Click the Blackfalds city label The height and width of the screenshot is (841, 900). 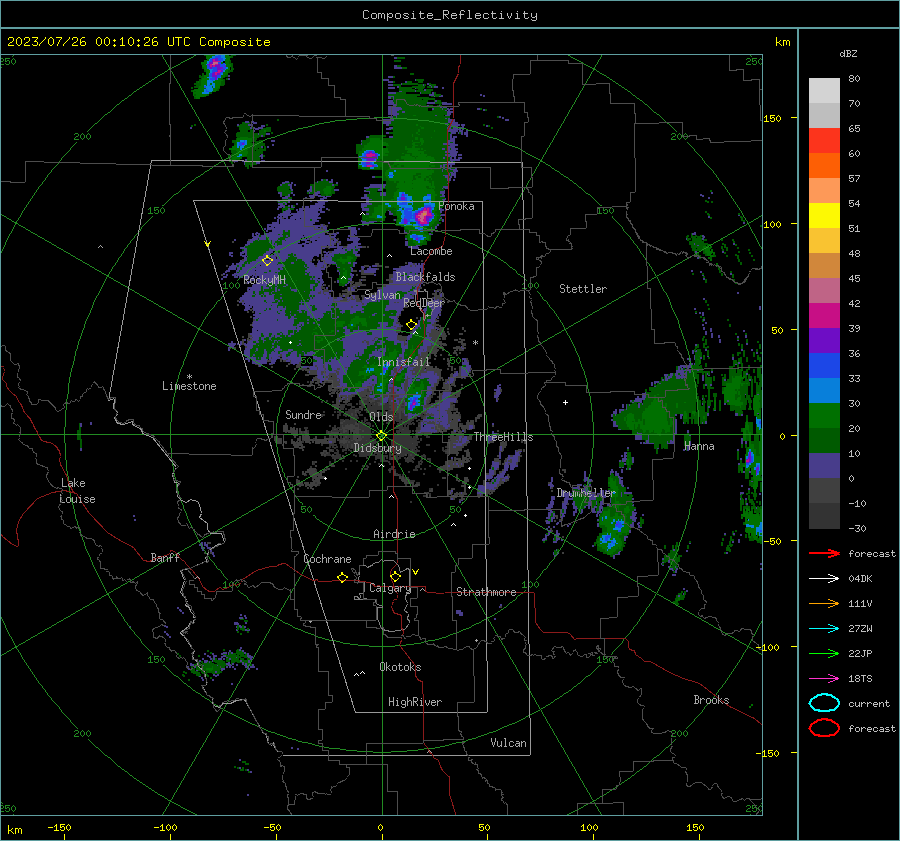pyautogui.click(x=425, y=277)
